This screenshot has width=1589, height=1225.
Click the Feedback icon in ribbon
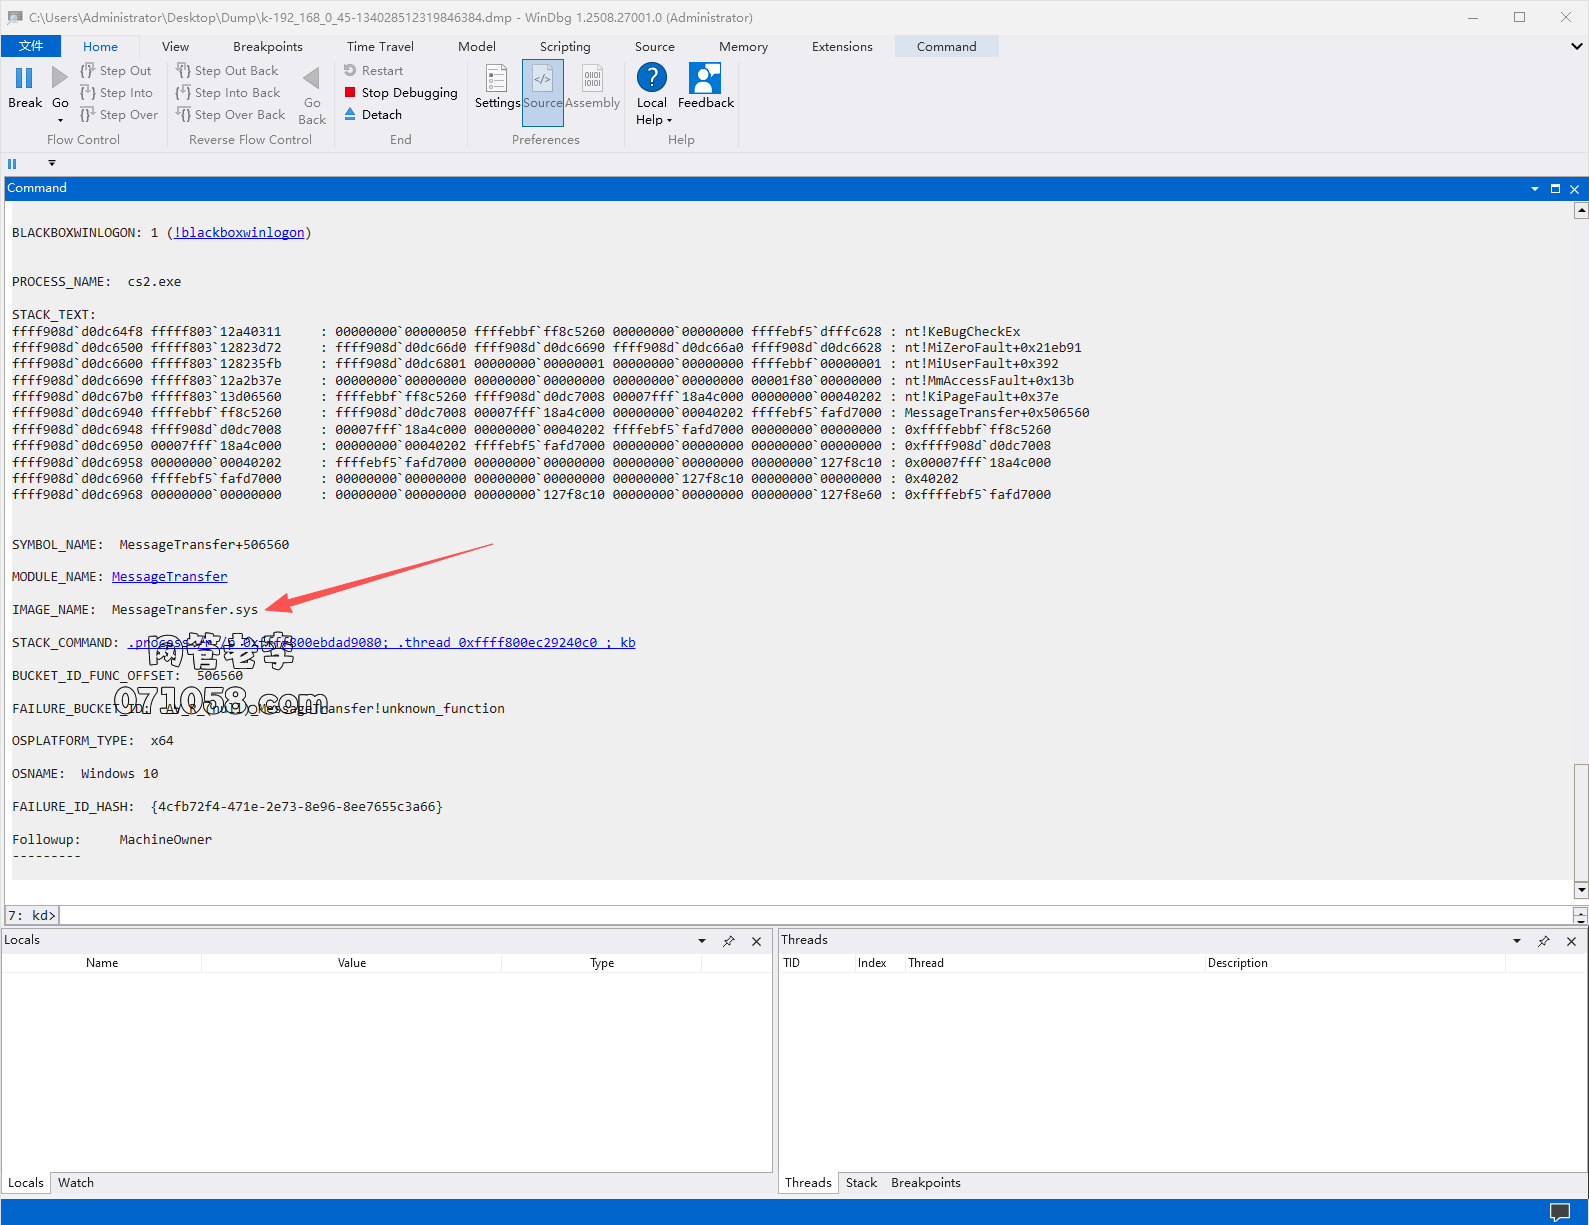click(x=705, y=78)
